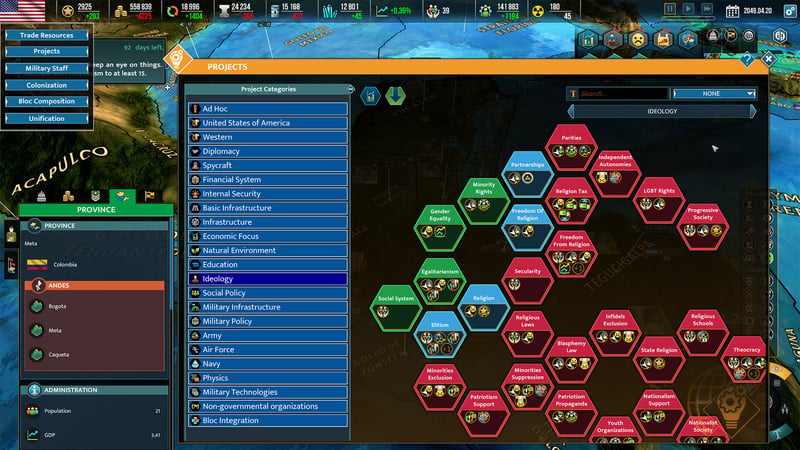The height and width of the screenshot is (450, 800).
Task: Click the Unification button
Action: [x=46, y=118]
